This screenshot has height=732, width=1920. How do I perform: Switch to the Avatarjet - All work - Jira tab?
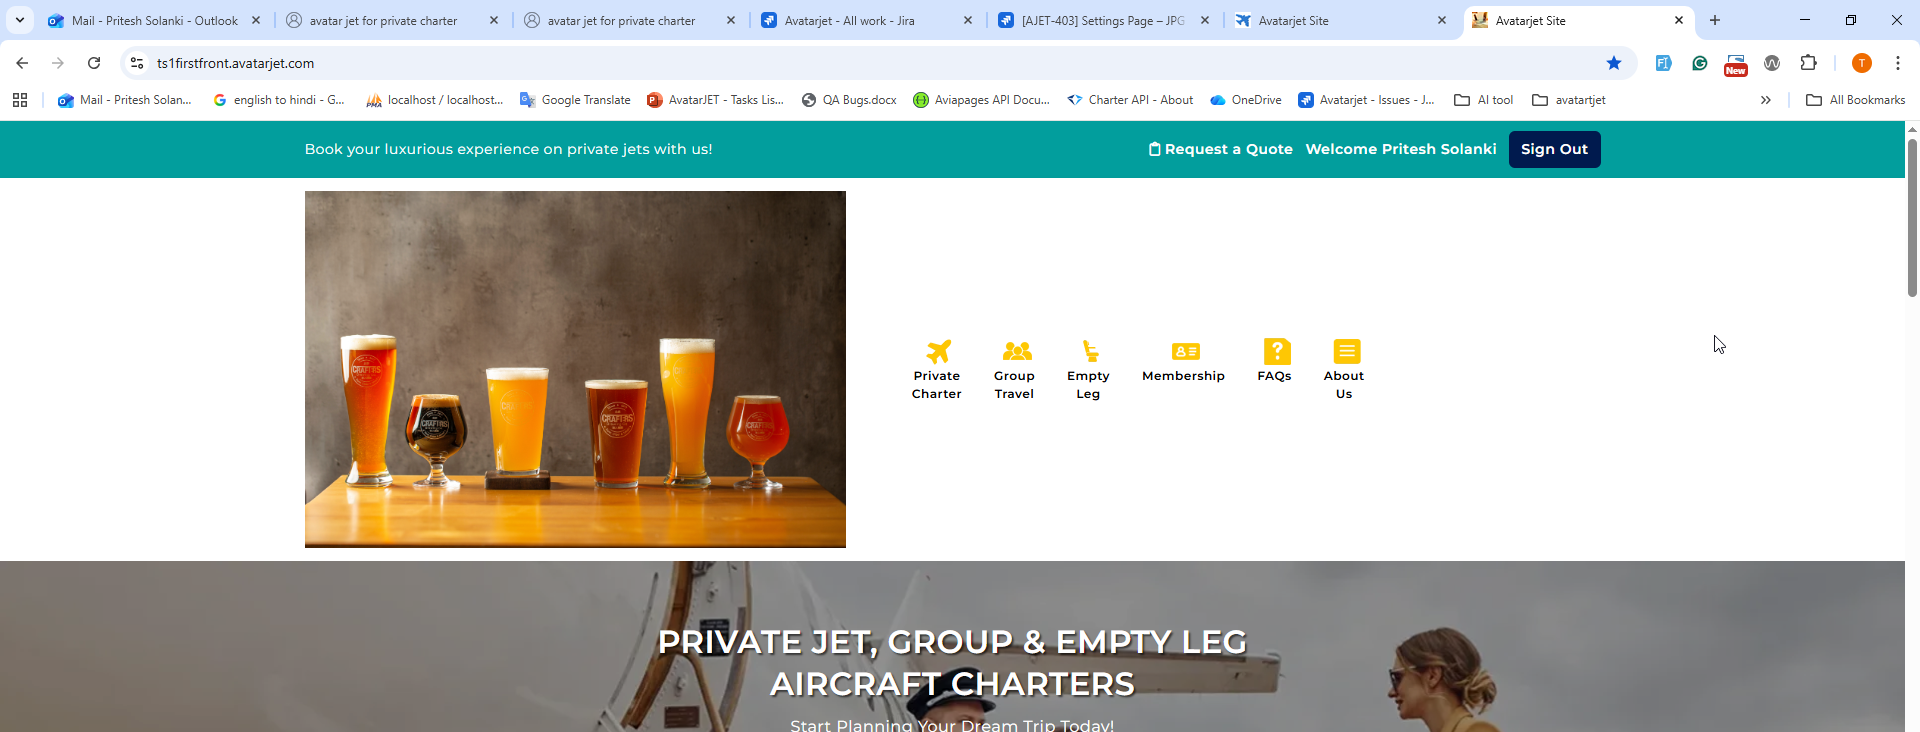(x=849, y=20)
